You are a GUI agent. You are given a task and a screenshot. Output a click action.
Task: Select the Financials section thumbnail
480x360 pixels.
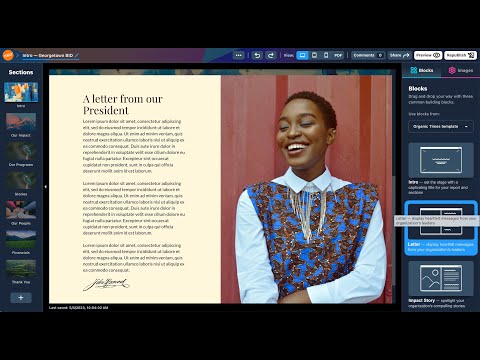(21, 240)
